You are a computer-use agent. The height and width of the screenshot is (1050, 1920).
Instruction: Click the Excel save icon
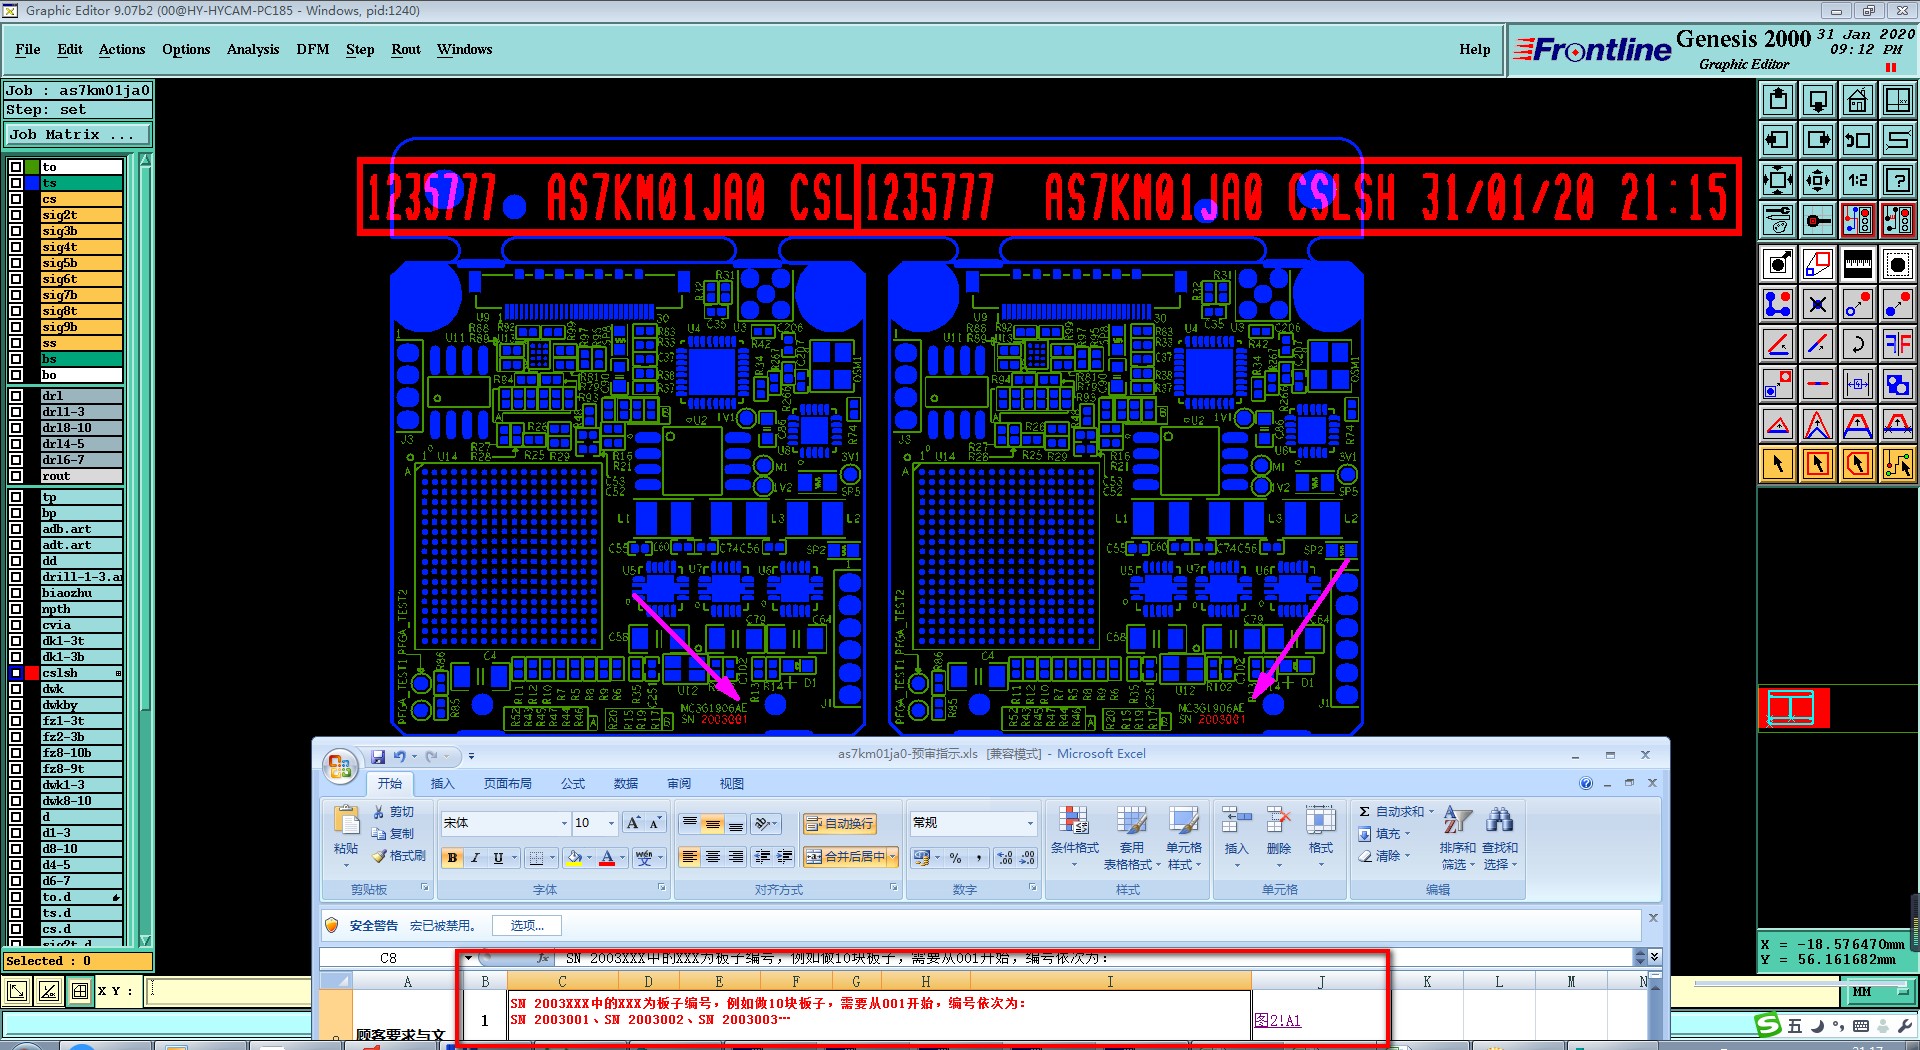point(378,757)
